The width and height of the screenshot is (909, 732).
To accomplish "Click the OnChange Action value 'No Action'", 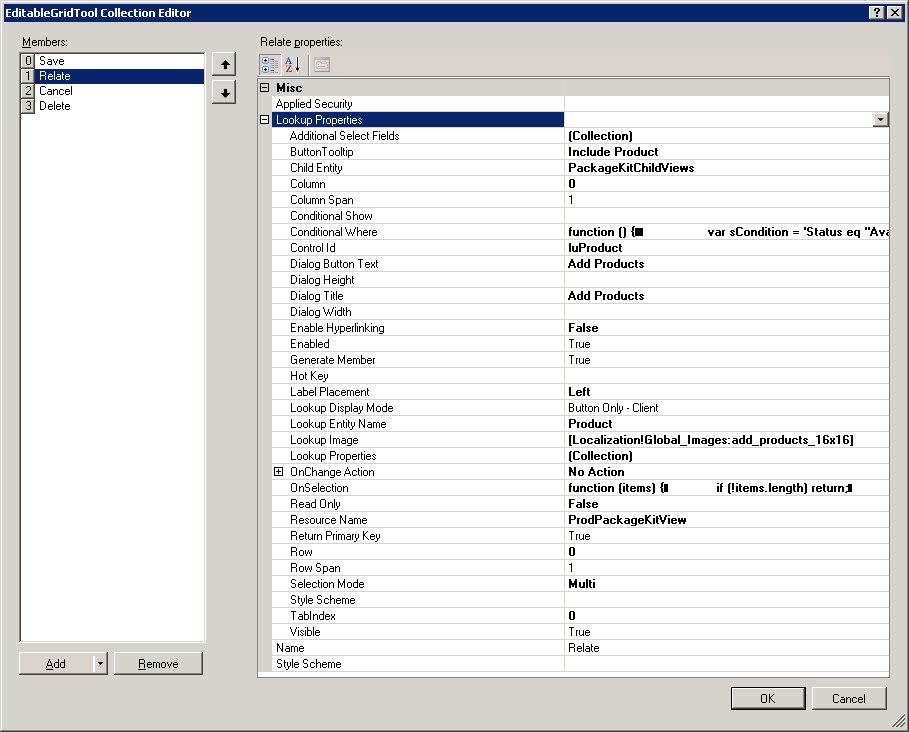I will [596, 472].
